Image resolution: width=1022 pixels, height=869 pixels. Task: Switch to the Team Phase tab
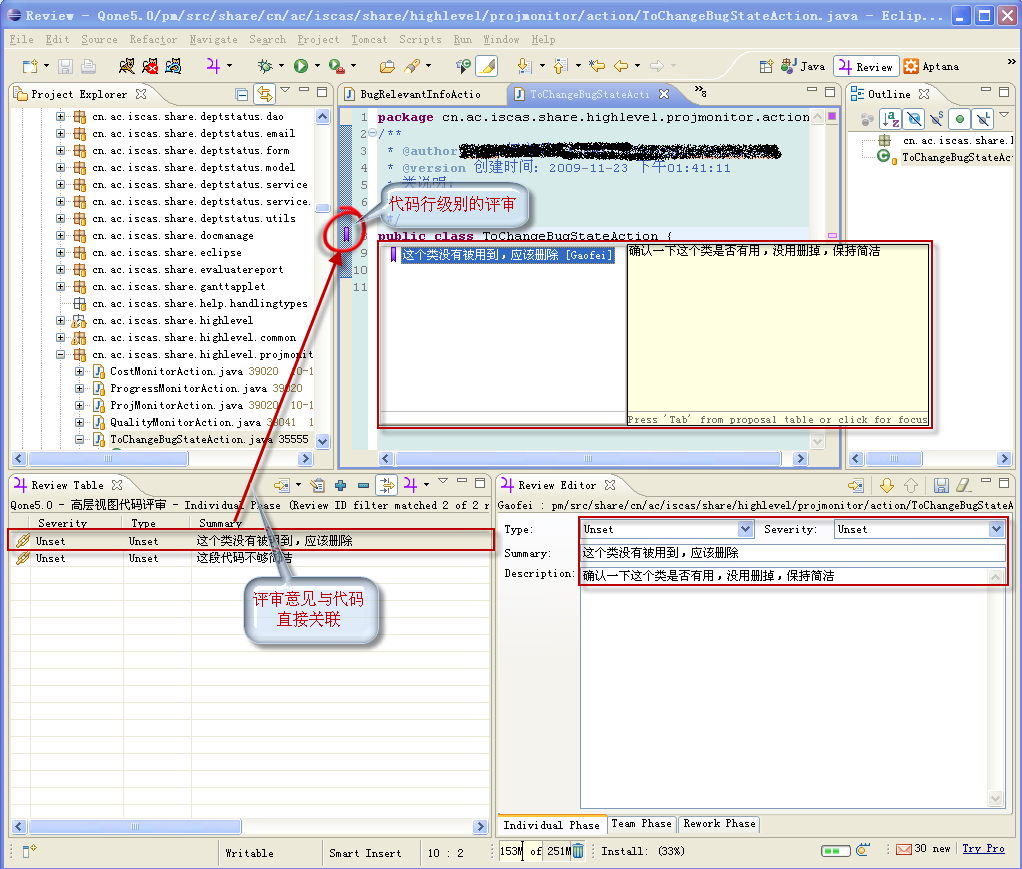point(641,824)
